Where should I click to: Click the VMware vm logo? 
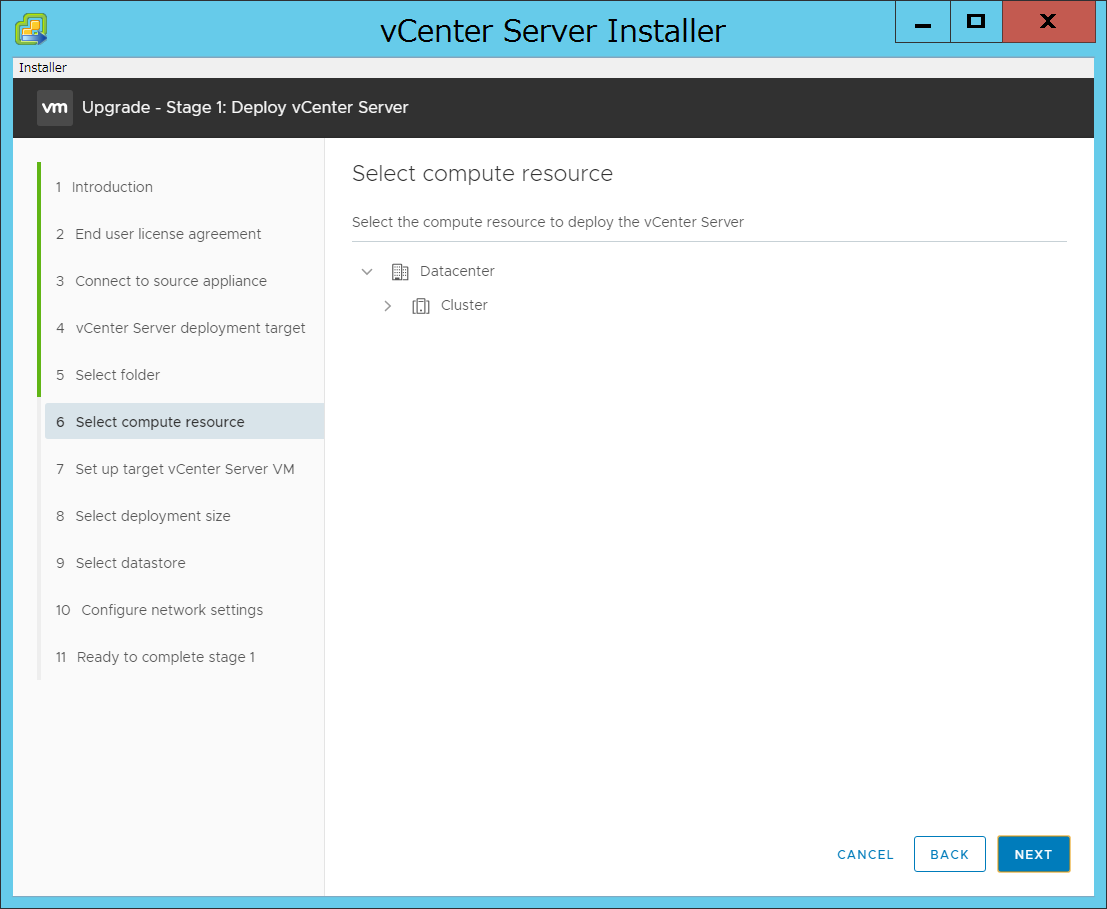coord(54,107)
